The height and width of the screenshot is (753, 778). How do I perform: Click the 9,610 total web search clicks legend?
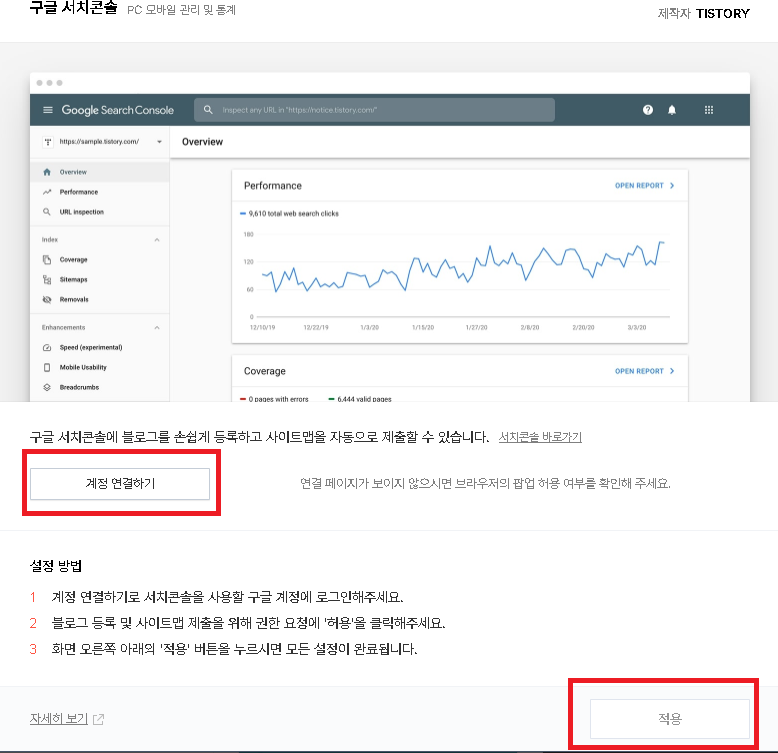pyautogui.click(x=289, y=214)
